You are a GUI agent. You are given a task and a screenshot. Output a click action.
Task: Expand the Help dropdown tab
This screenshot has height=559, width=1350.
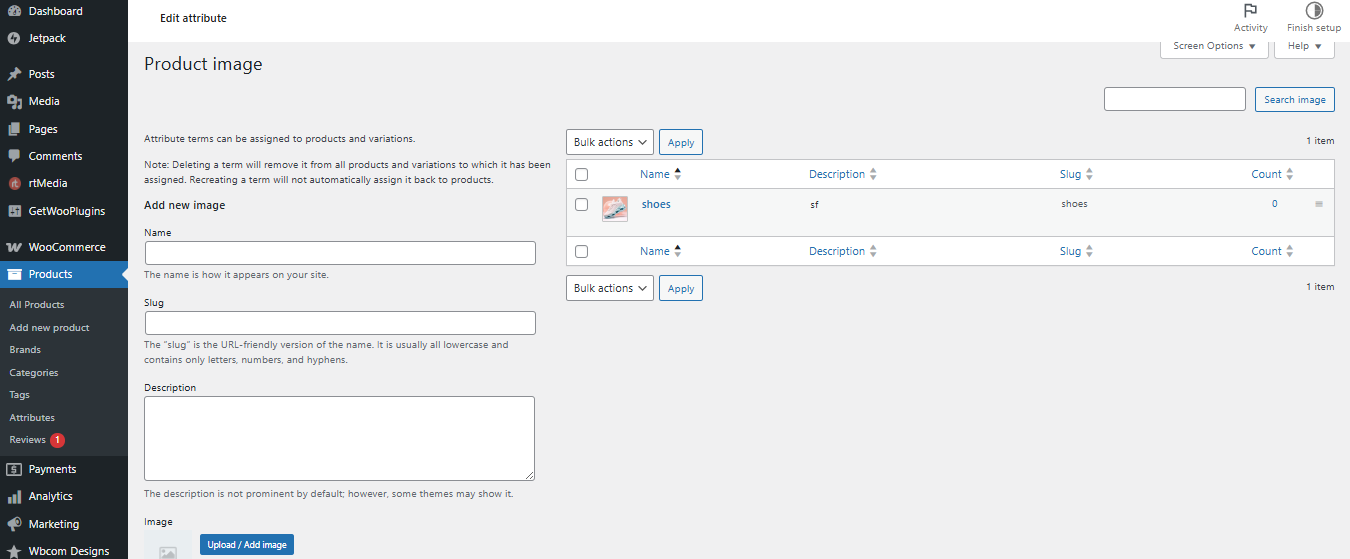[x=1304, y=46]
